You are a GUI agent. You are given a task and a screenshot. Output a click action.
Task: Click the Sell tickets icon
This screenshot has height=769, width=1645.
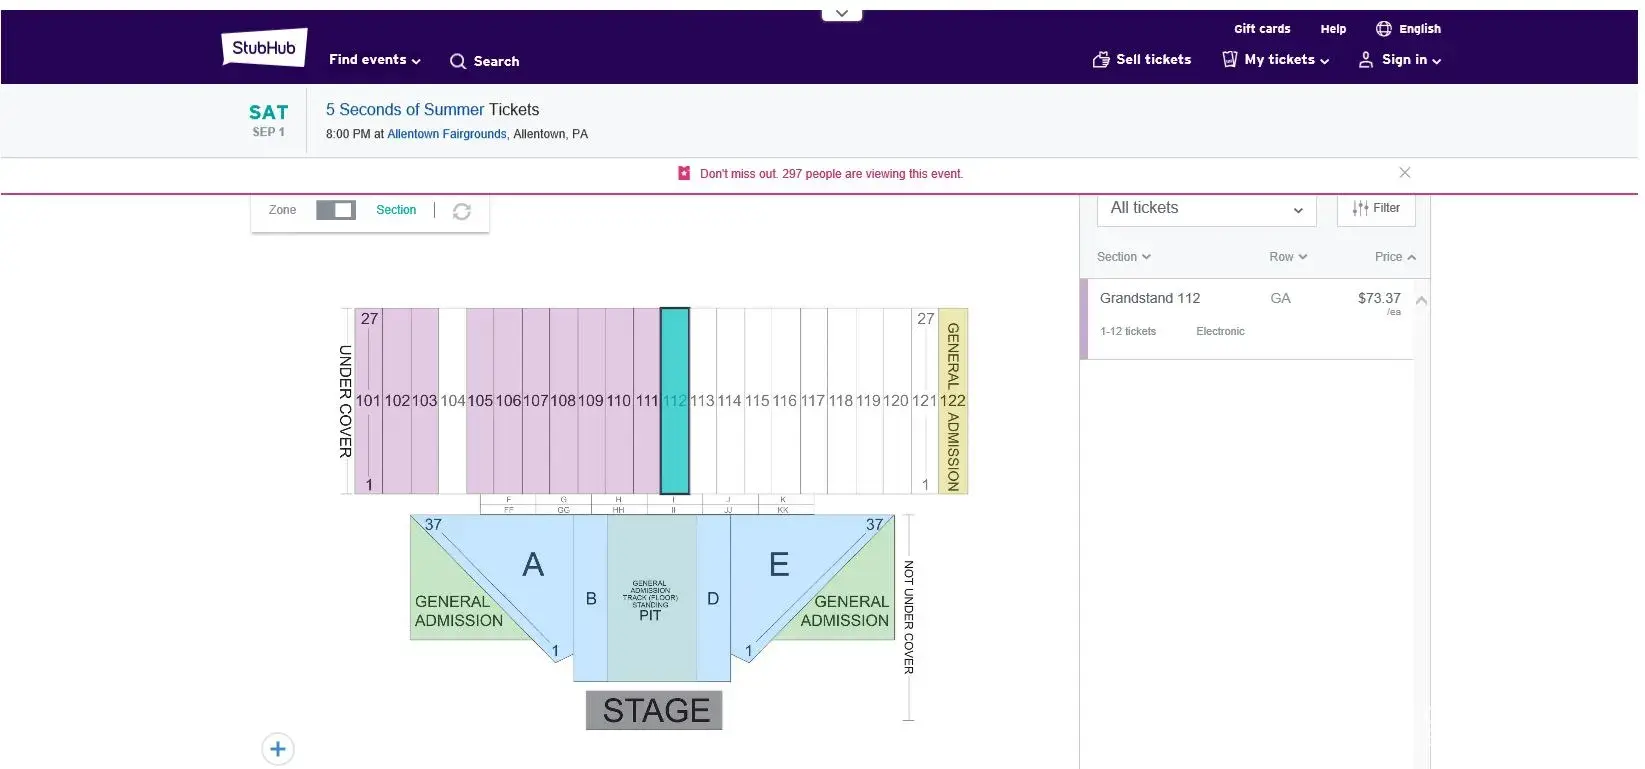tap(1101, 60)
